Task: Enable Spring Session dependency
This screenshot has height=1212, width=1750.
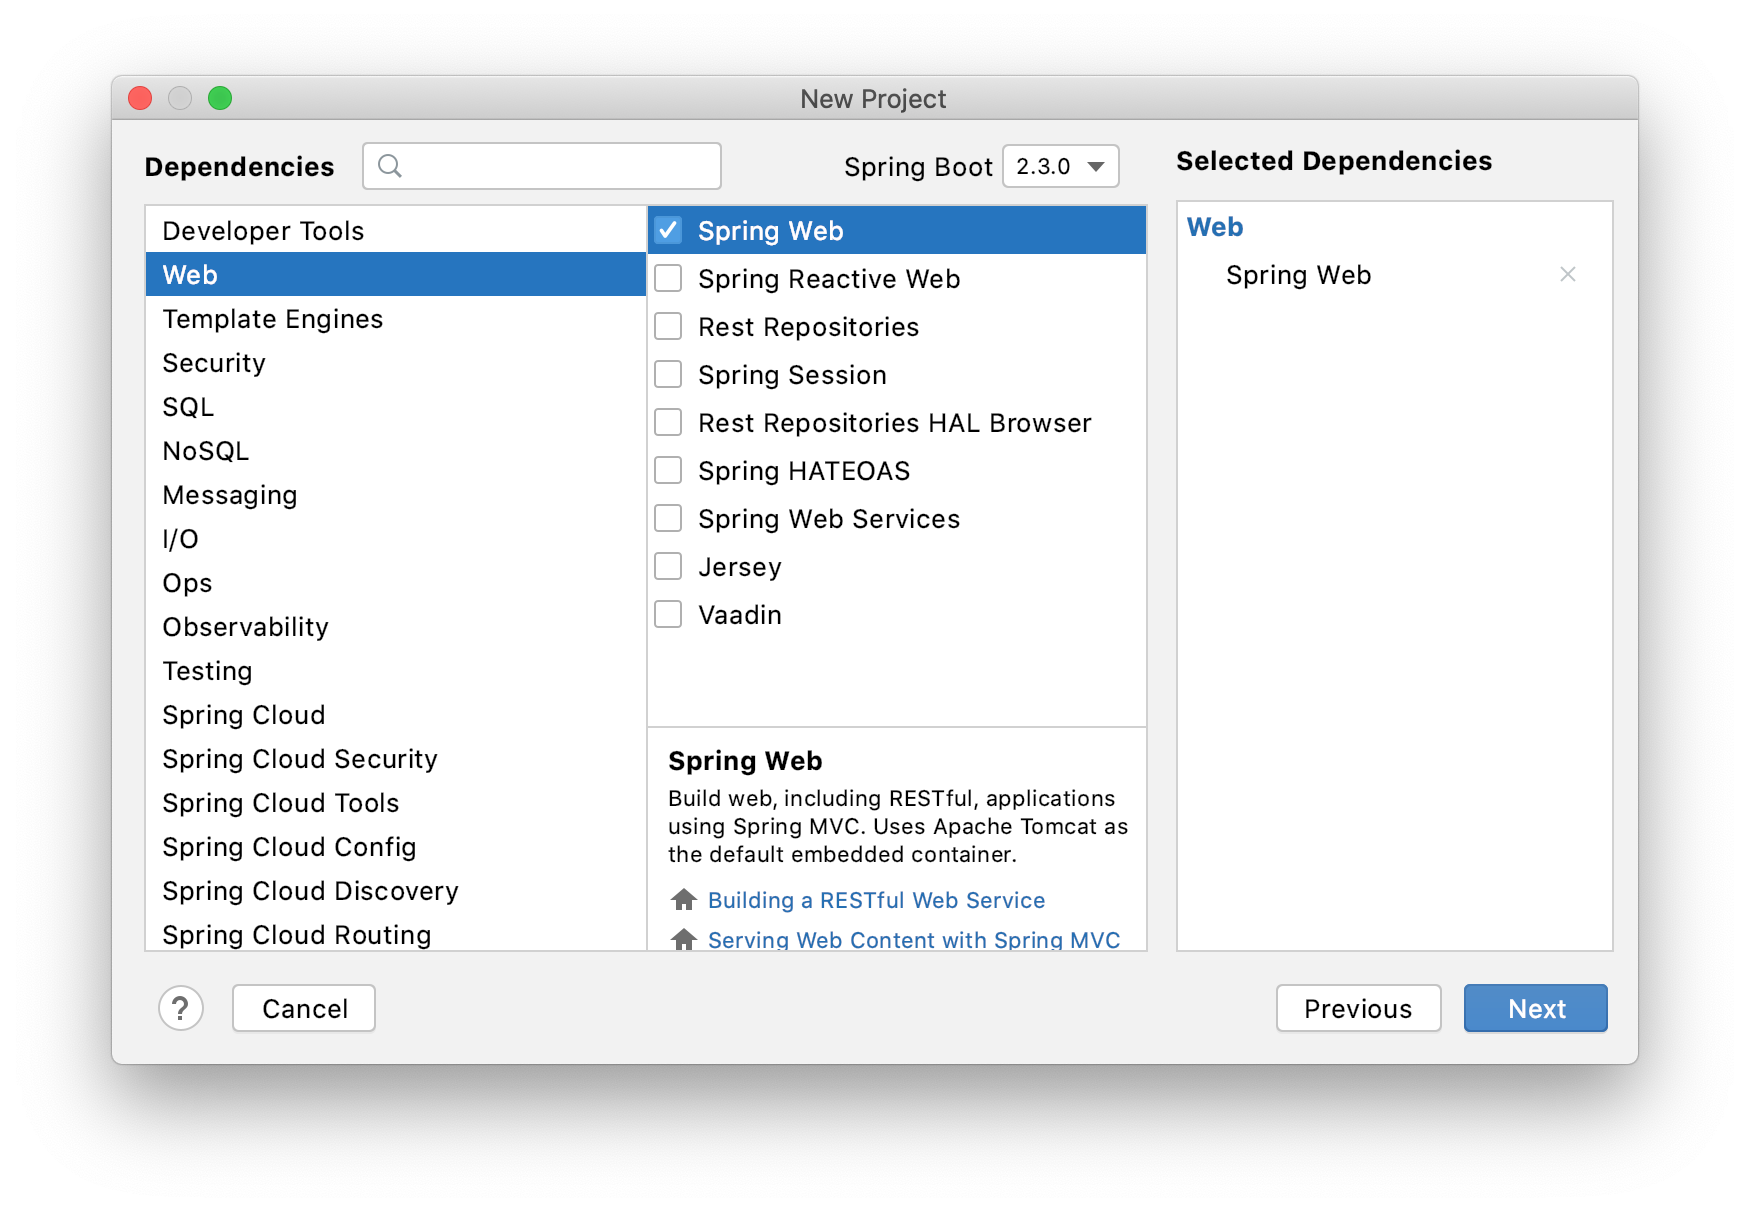Action: coord(668,374)
